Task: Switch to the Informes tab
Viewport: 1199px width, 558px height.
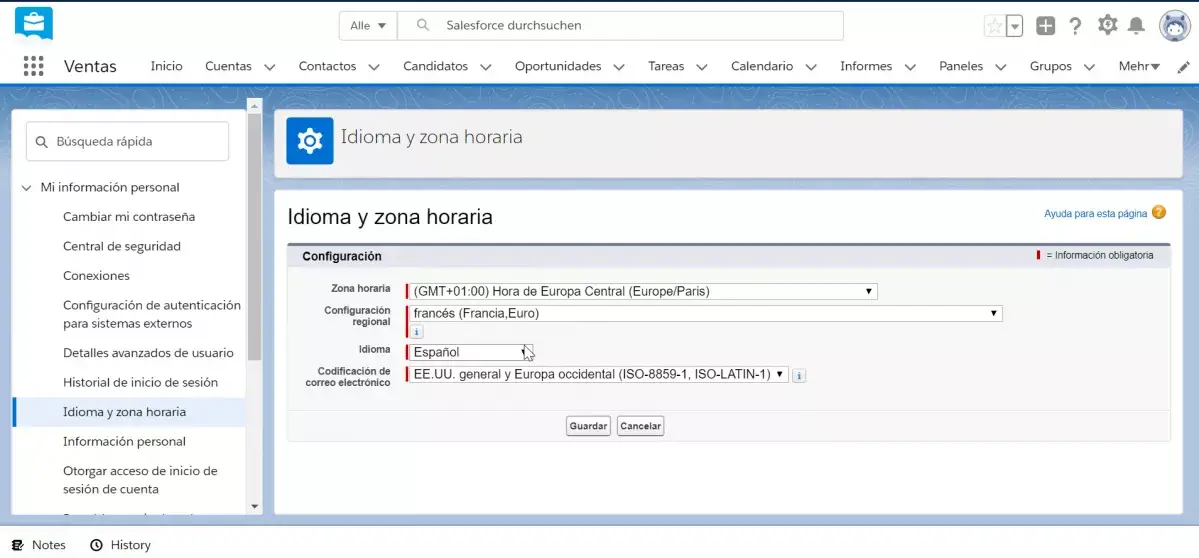Action: point(866,67)
